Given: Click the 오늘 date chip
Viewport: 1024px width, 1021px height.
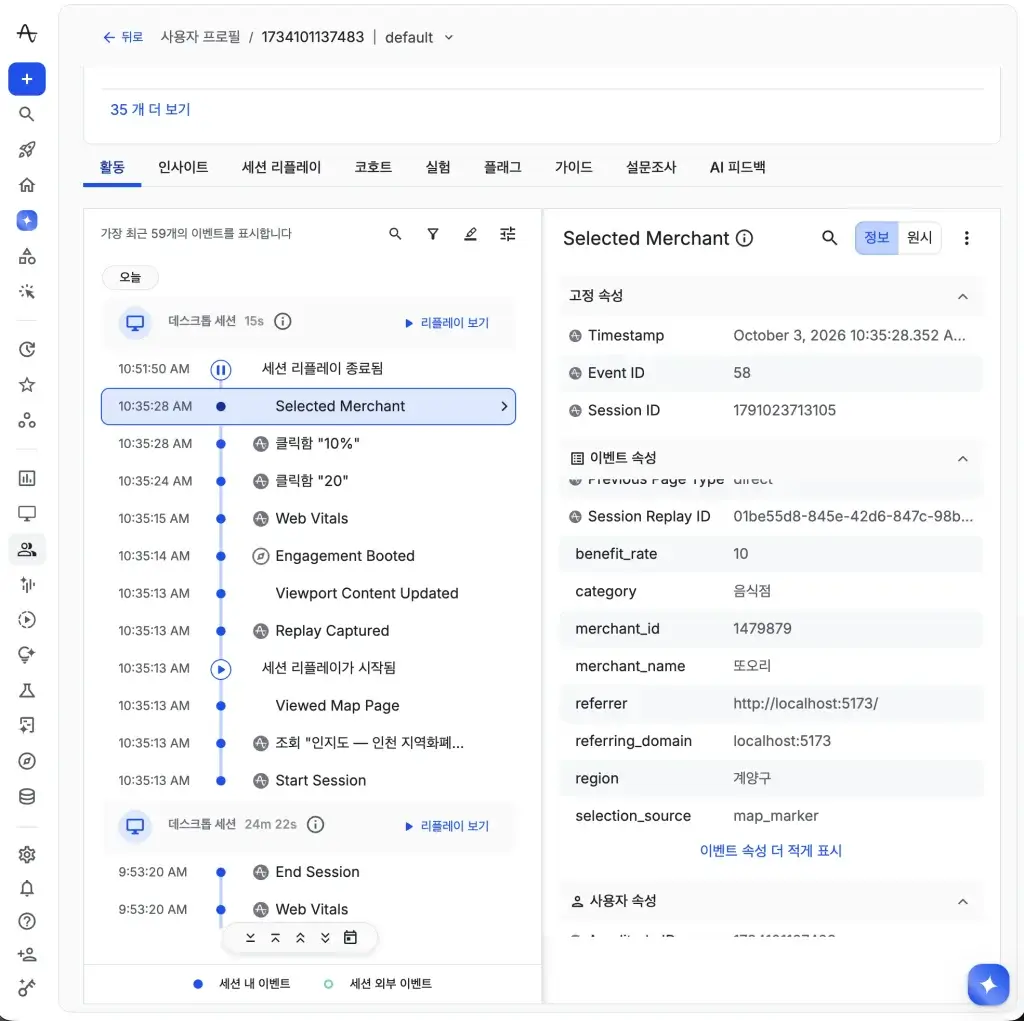Looking at the screenshot, I should (x=130, y=277).
